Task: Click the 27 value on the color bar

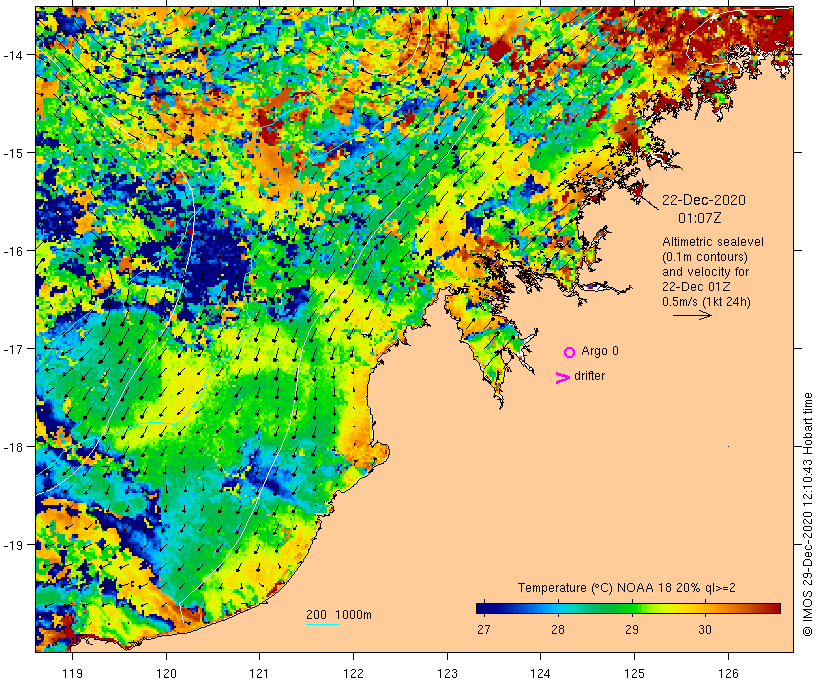Action: [484, 629]
